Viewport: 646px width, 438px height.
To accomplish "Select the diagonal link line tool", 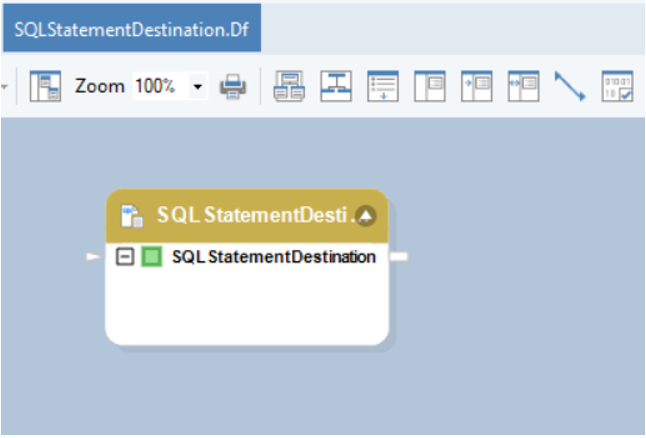I will pyautogui.click(x=569, y=87).
